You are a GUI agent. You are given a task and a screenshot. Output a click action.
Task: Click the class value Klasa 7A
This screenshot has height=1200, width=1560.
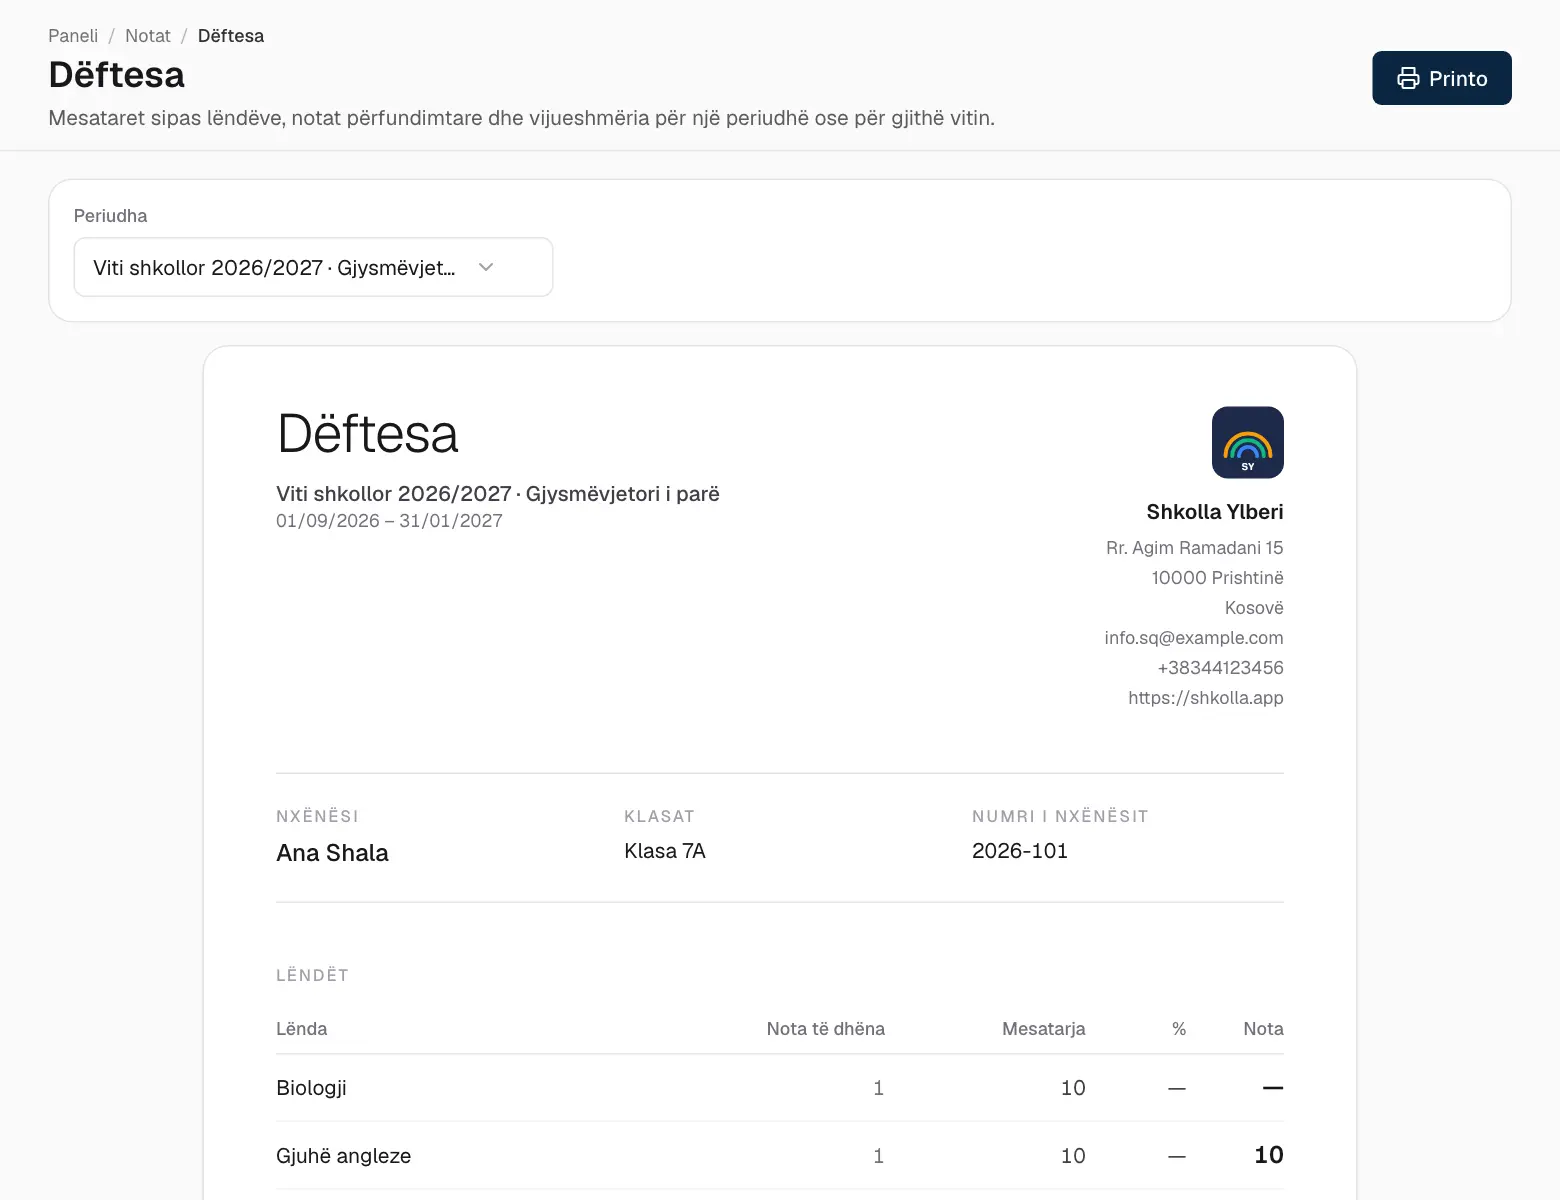pos(665,851)
